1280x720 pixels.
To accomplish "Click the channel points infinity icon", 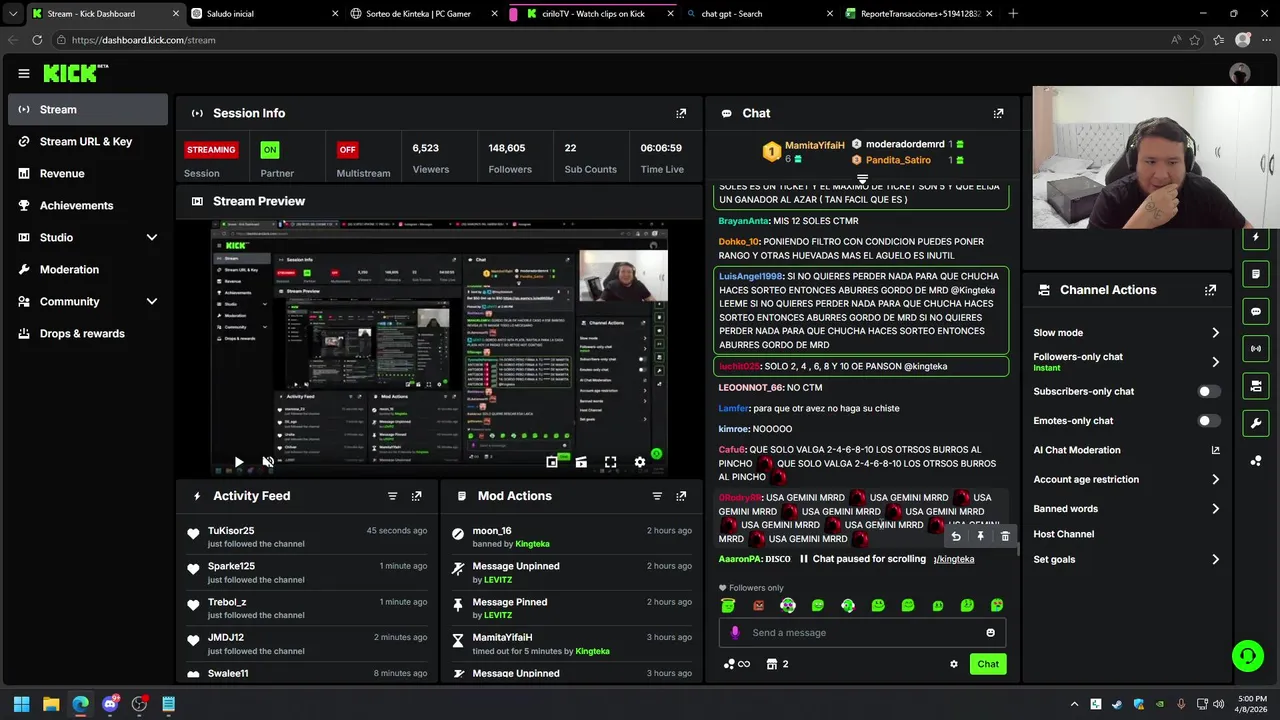I will [x=736, y=664].
